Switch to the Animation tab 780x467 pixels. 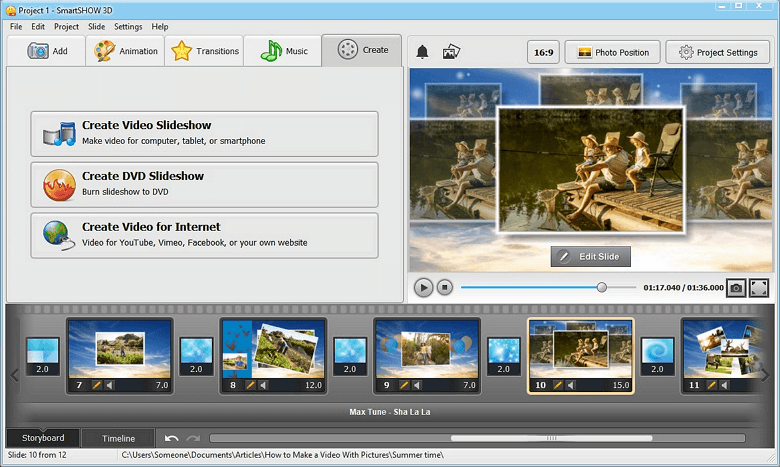125,51
